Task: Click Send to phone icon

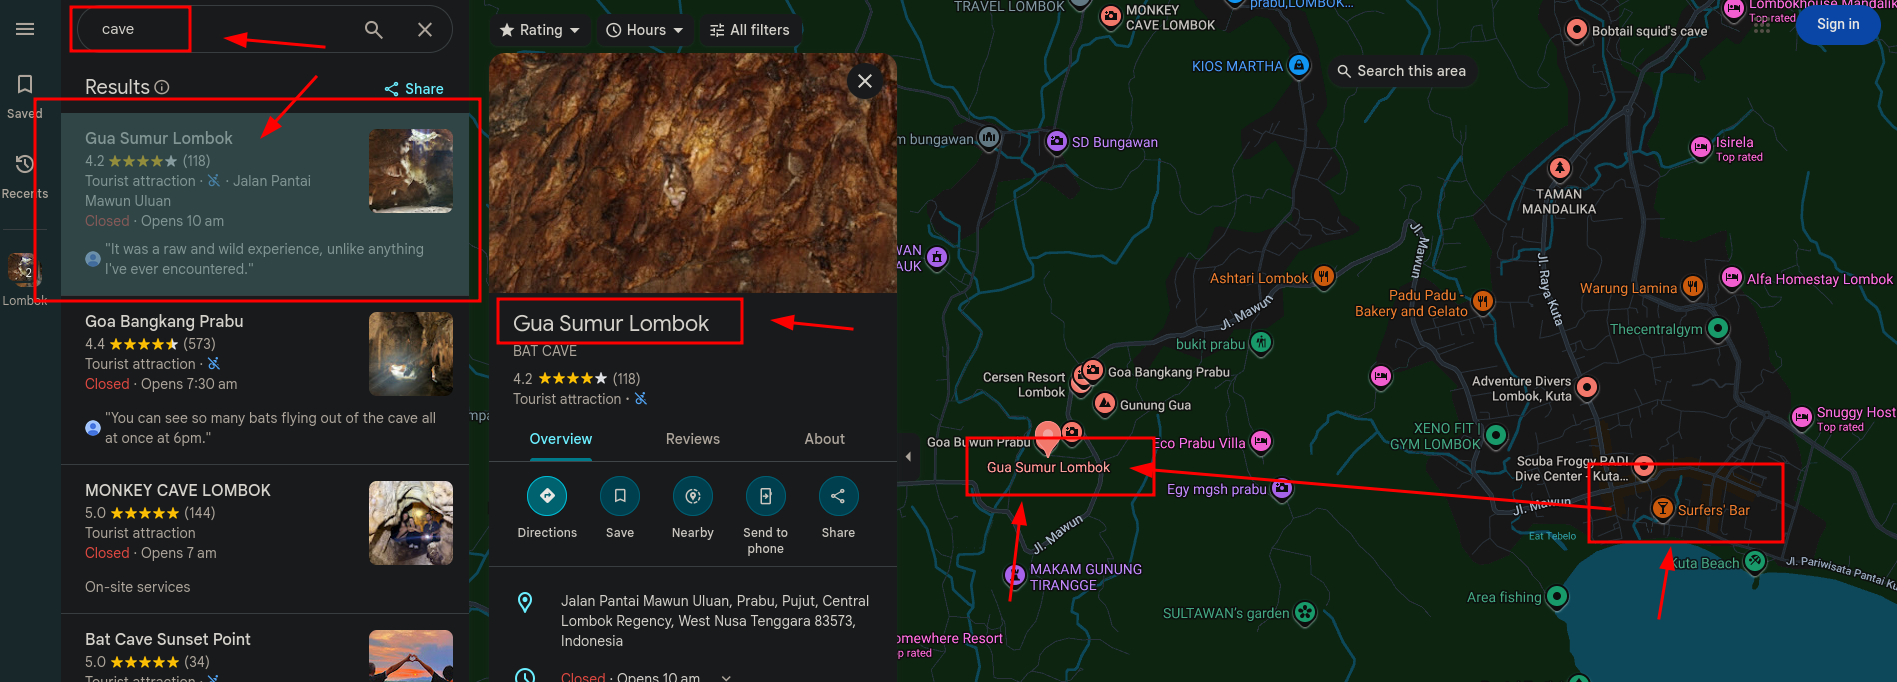Action: (x=765, y=496)
